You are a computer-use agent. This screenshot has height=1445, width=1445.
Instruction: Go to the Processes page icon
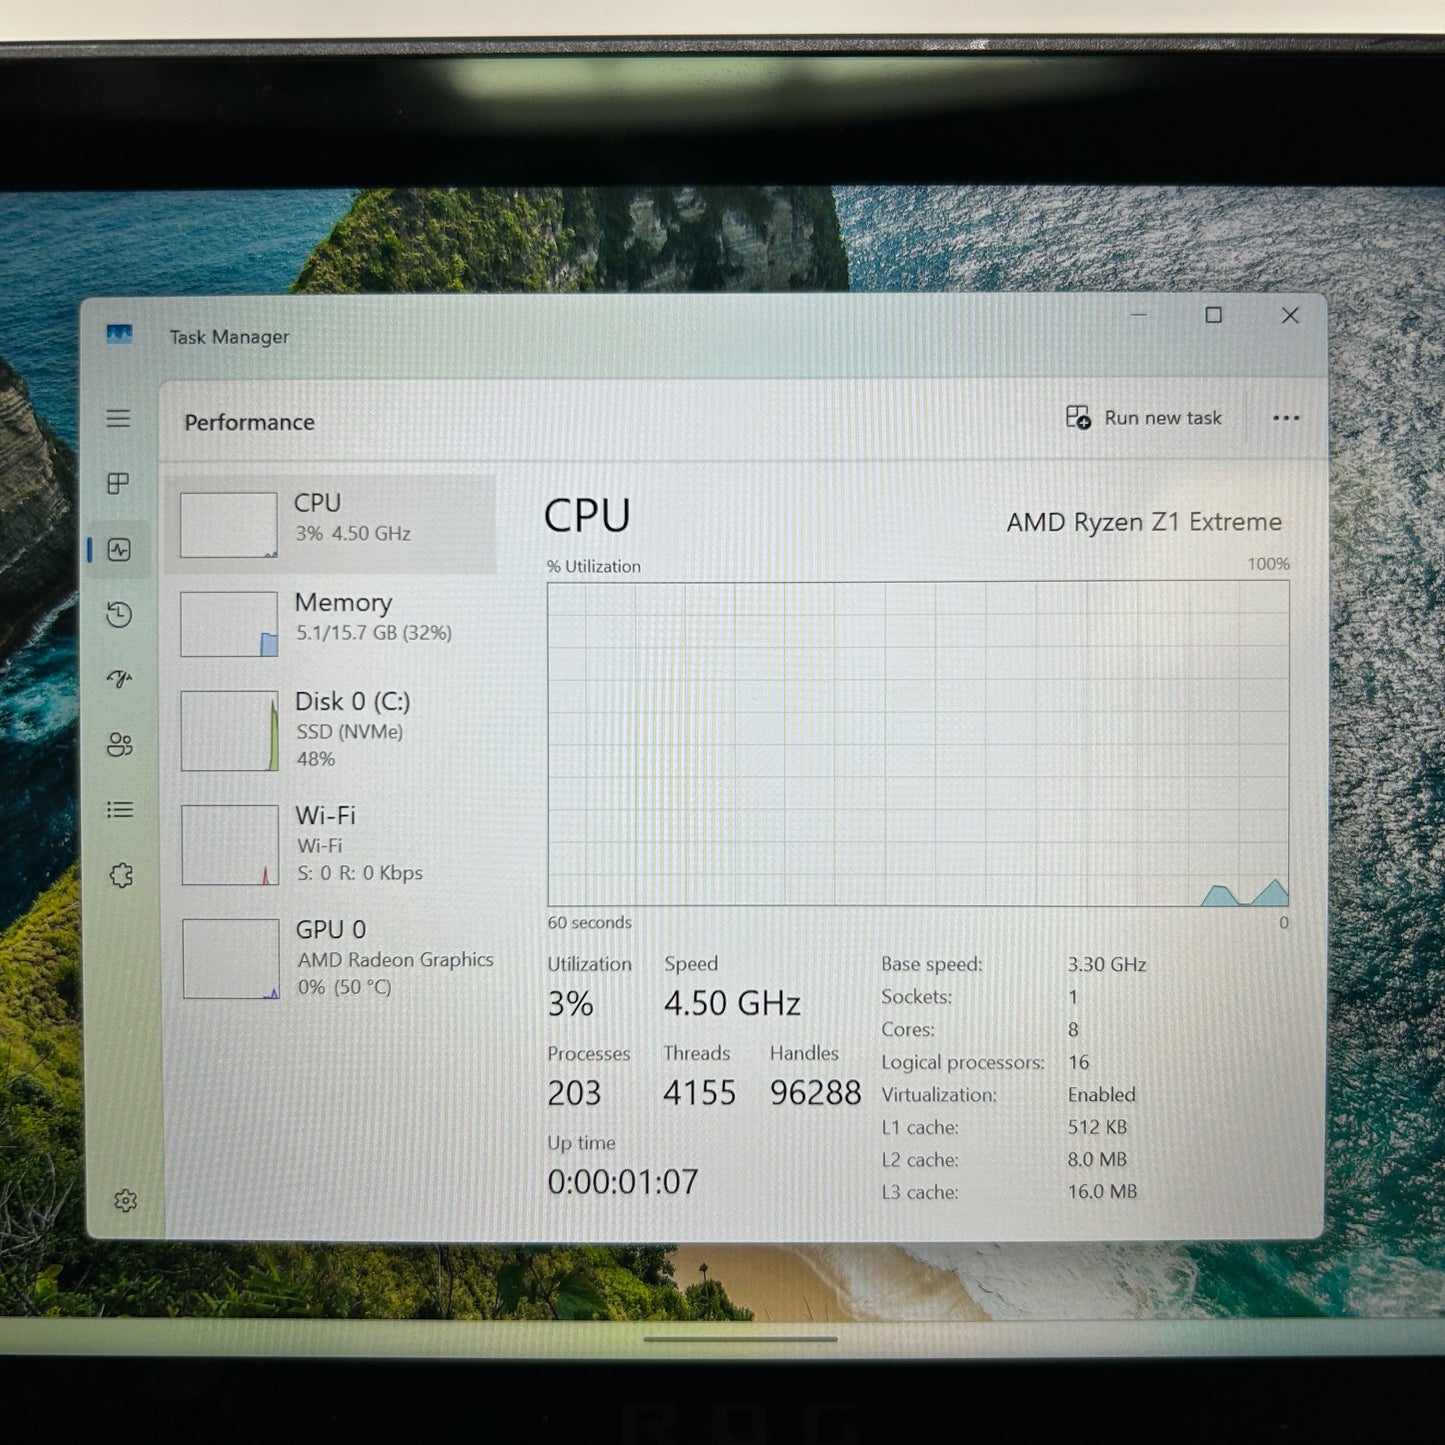(118, 484)
